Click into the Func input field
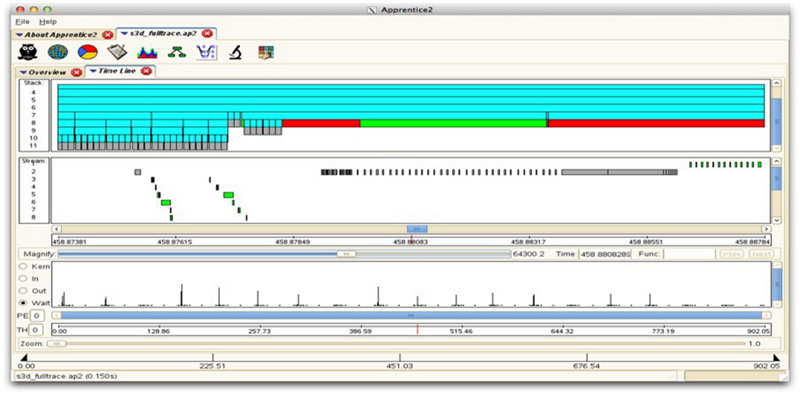 pyautogui.click(x=688, y=254)
